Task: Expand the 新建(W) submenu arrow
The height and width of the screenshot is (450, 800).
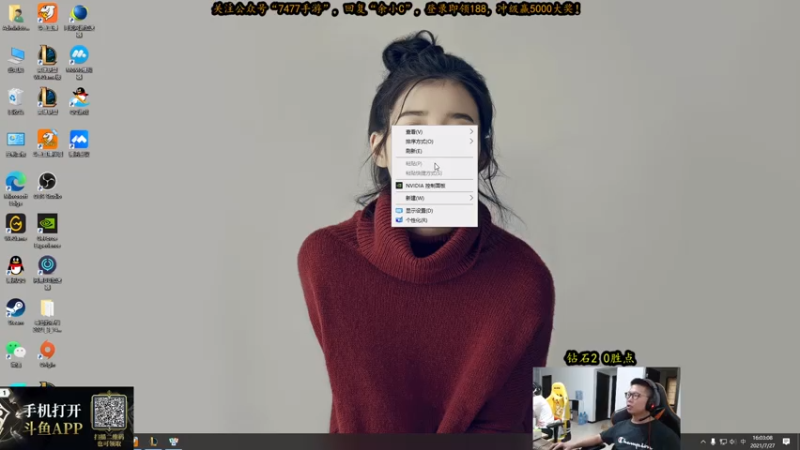Action: pos(471,198)
